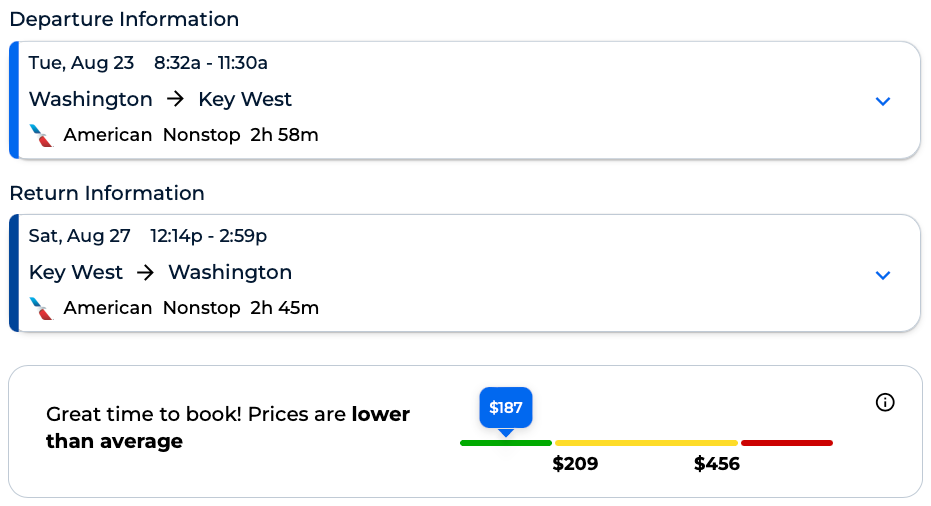This screenshot has height=506, width=931.
Task: Click the red high-price segment of the bar
Action: pyautogui.click(x=787, y=443)
